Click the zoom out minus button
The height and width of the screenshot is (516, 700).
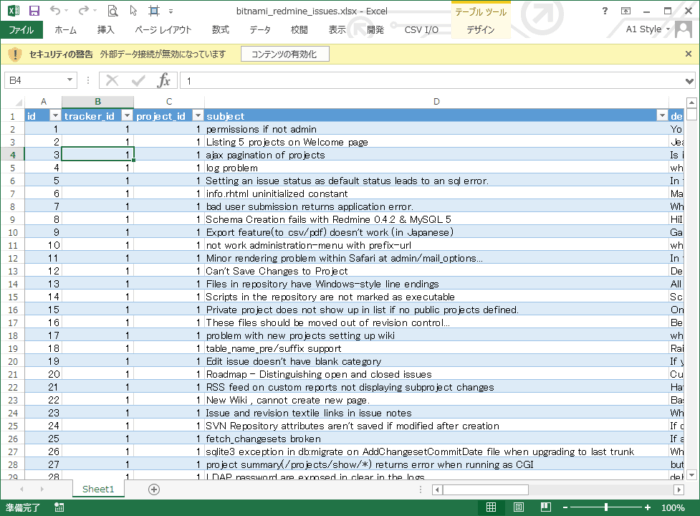[x=565, y=508]
